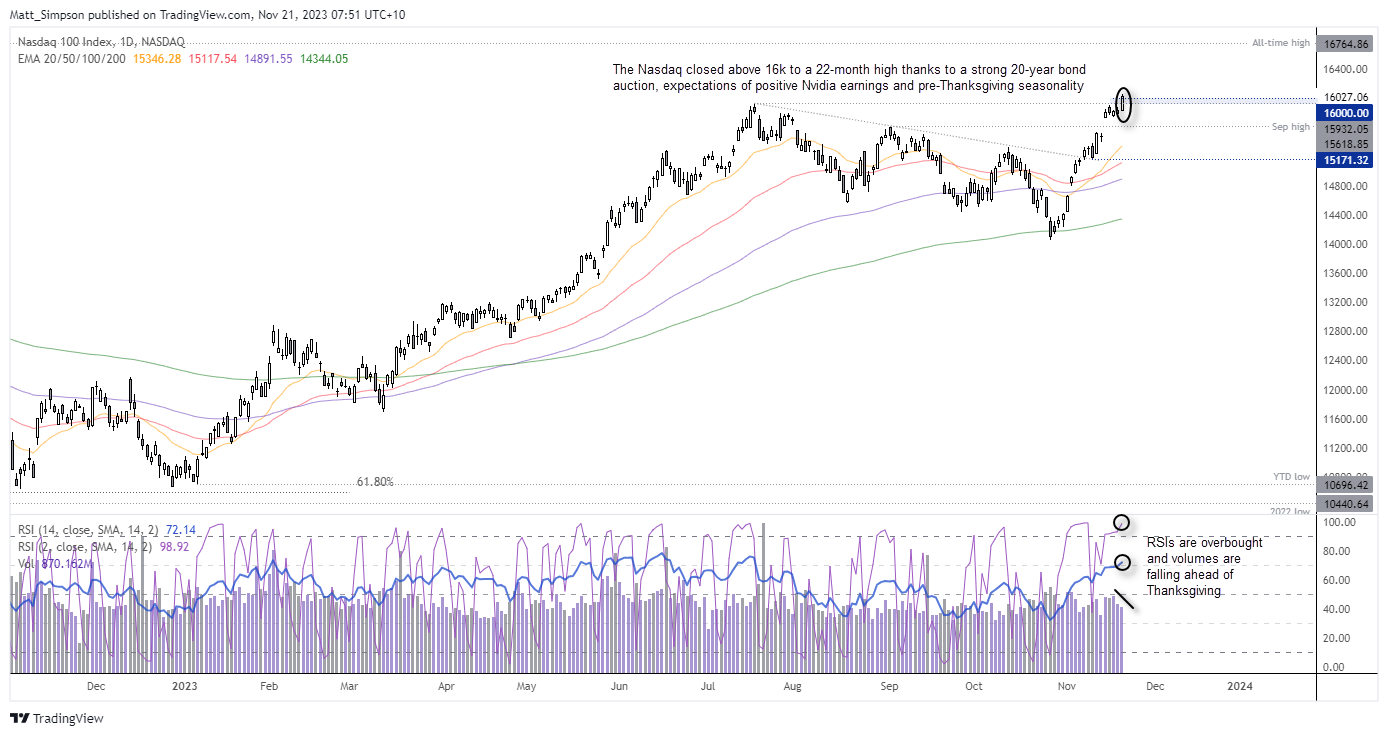Click the 12400.00 price axis label

click(1346, 360)
